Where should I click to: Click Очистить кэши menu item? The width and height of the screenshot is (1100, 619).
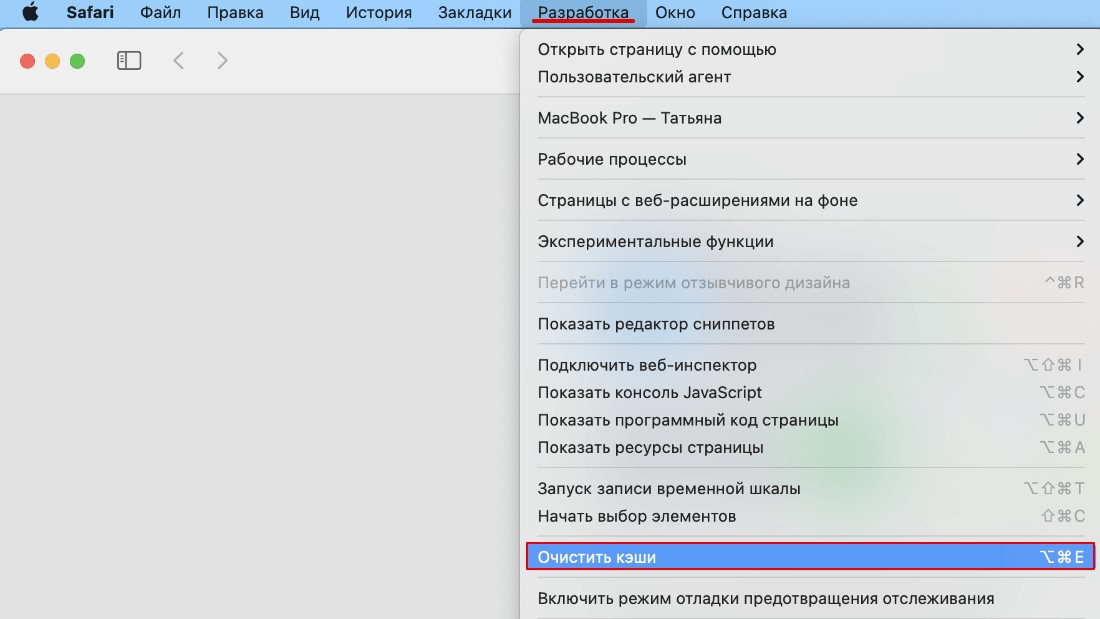(810, 557)
